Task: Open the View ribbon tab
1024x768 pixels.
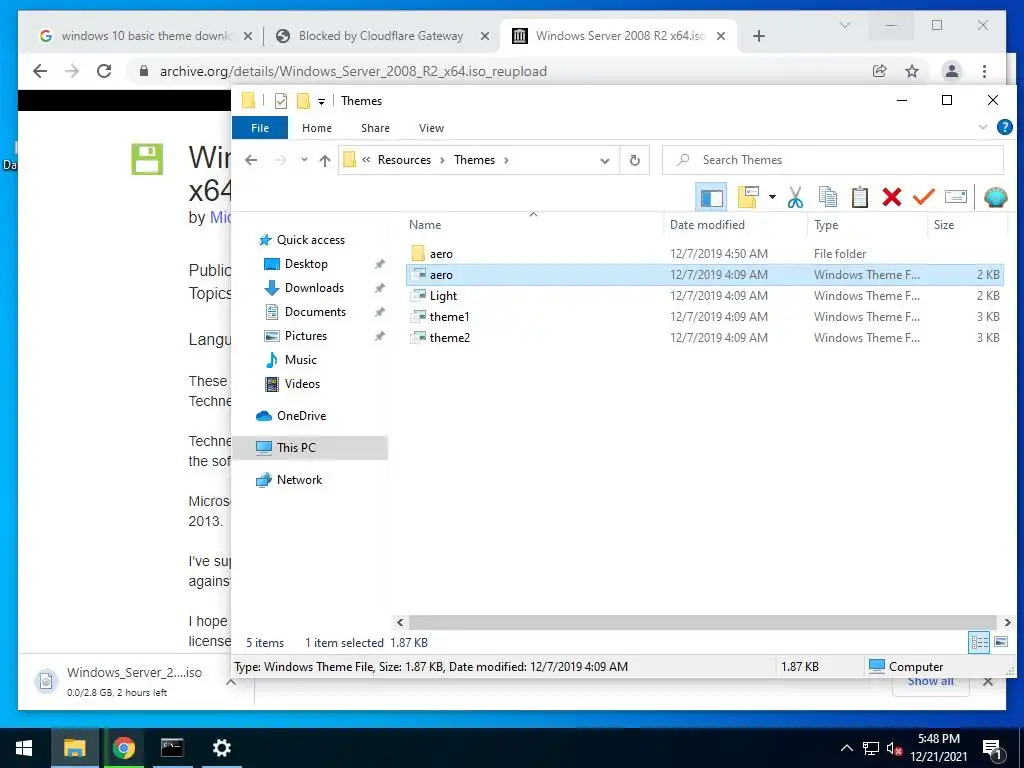Action: 431,128
